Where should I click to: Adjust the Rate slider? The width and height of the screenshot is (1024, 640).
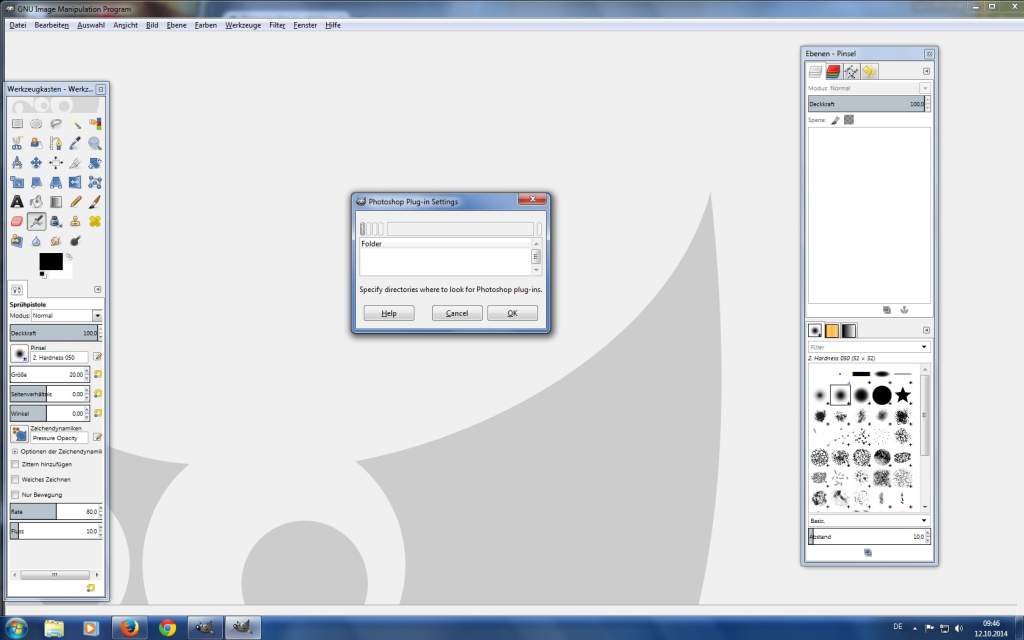coord(56,511)
